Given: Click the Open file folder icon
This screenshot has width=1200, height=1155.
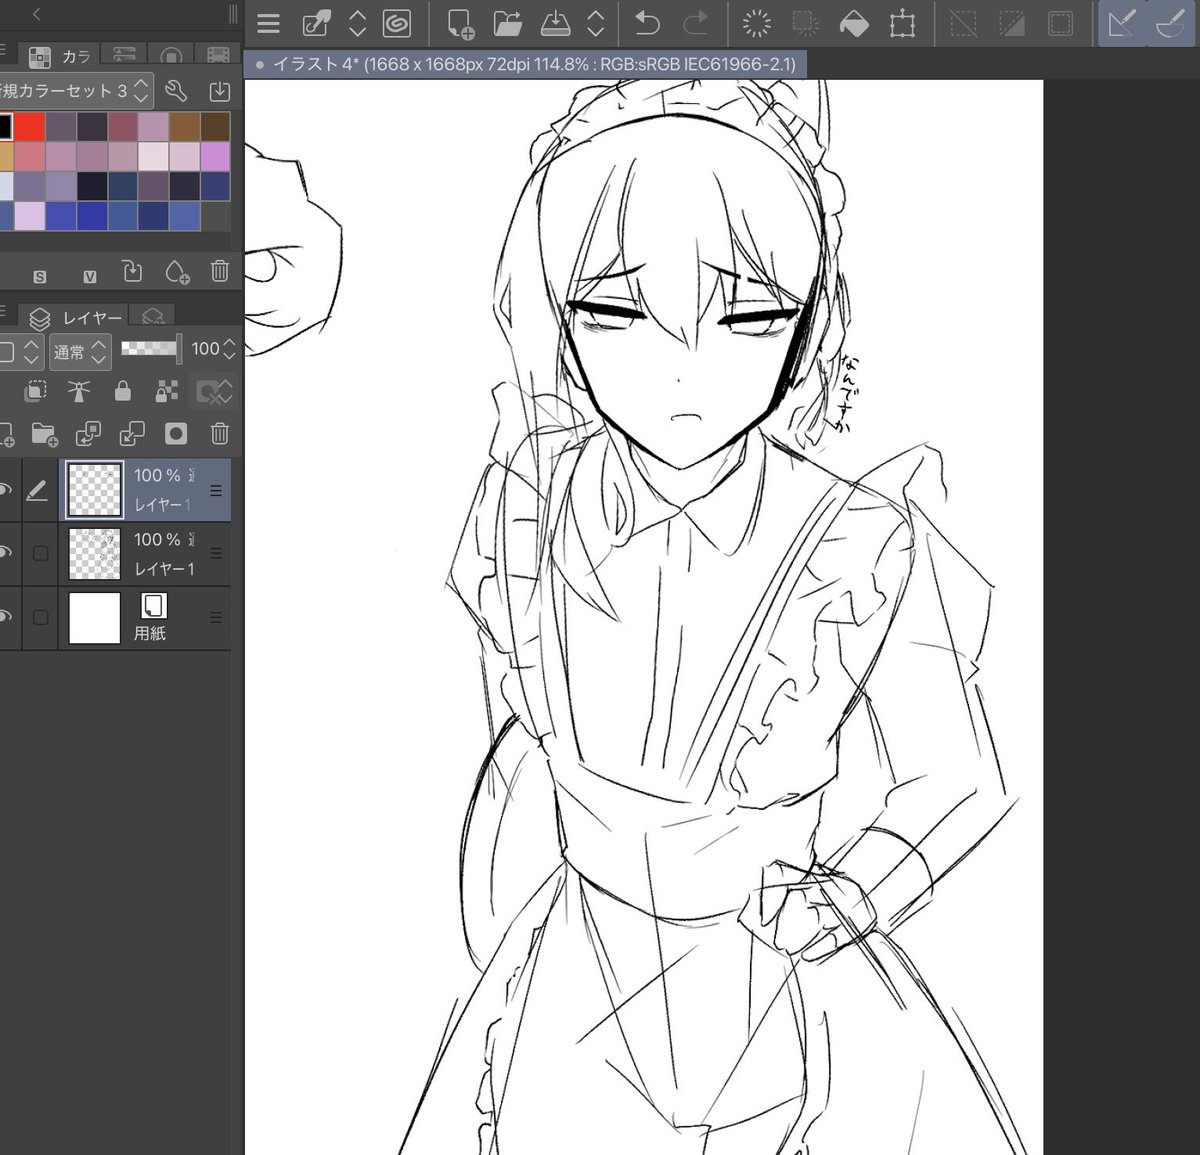Looking at the screenshot, I should click(508, 23).
